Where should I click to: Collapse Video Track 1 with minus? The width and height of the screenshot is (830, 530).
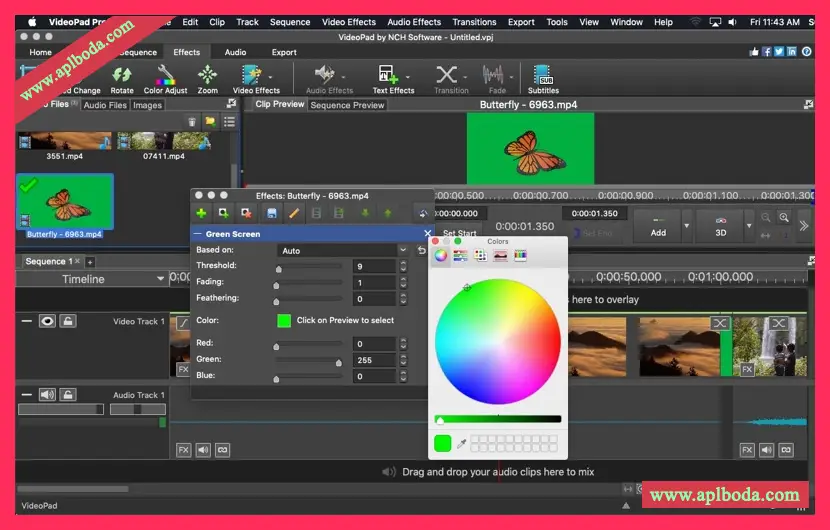pyautogui.click(x=27, y=321)
